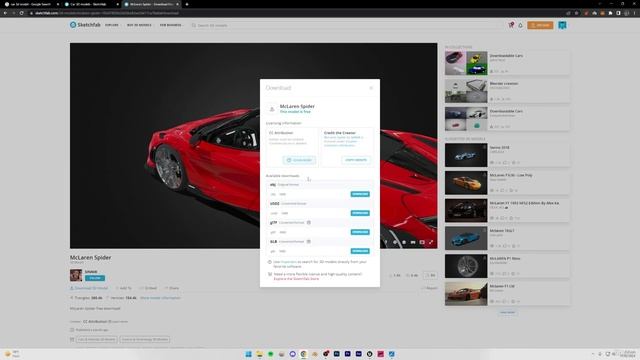
Task: Open Chrome from the taskbar
Action: coord(304,354)
